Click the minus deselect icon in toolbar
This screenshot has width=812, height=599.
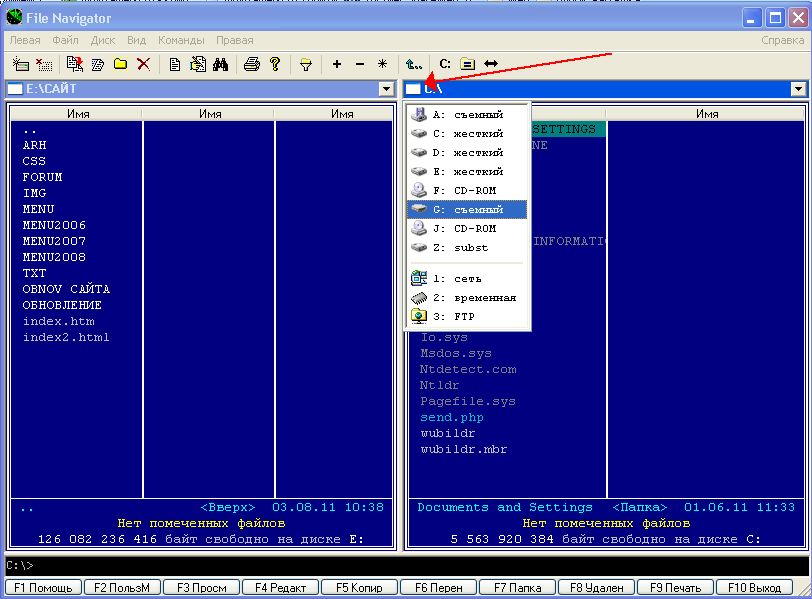(x=360, y=64)
